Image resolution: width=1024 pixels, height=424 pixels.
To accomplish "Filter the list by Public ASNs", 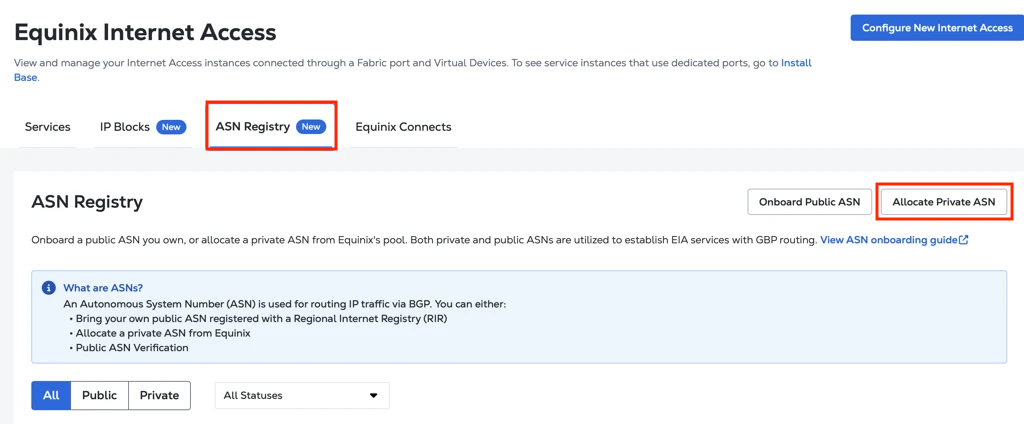I will click(x=99, y=395).
